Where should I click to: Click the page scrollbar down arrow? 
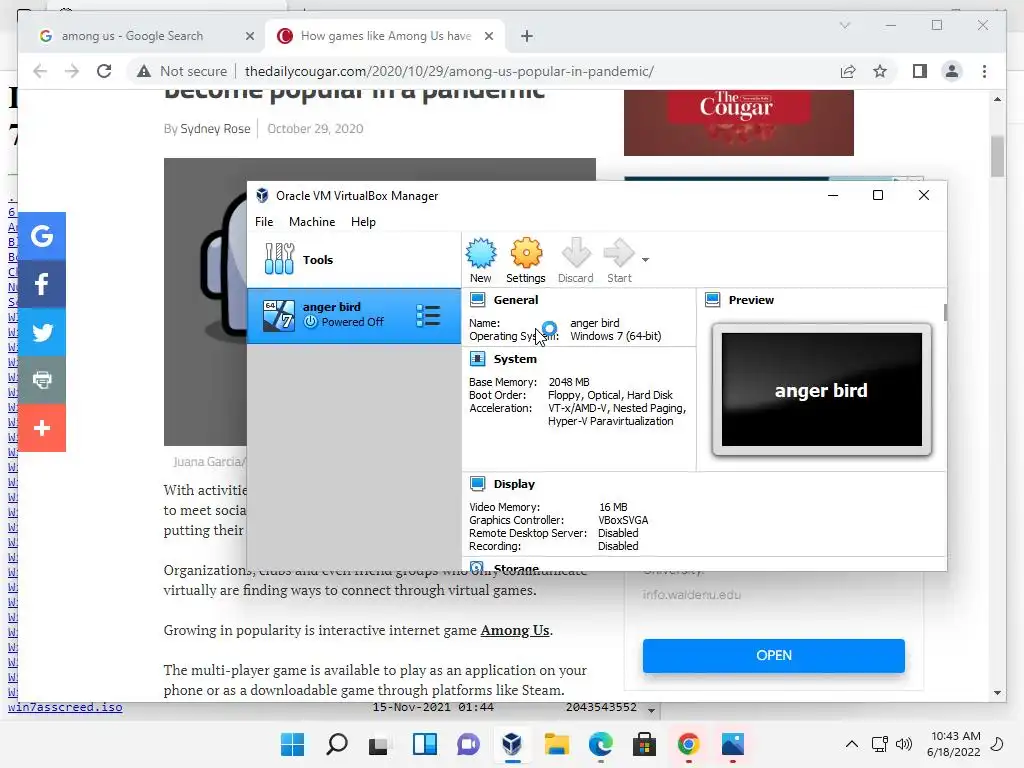click(997, 692)
